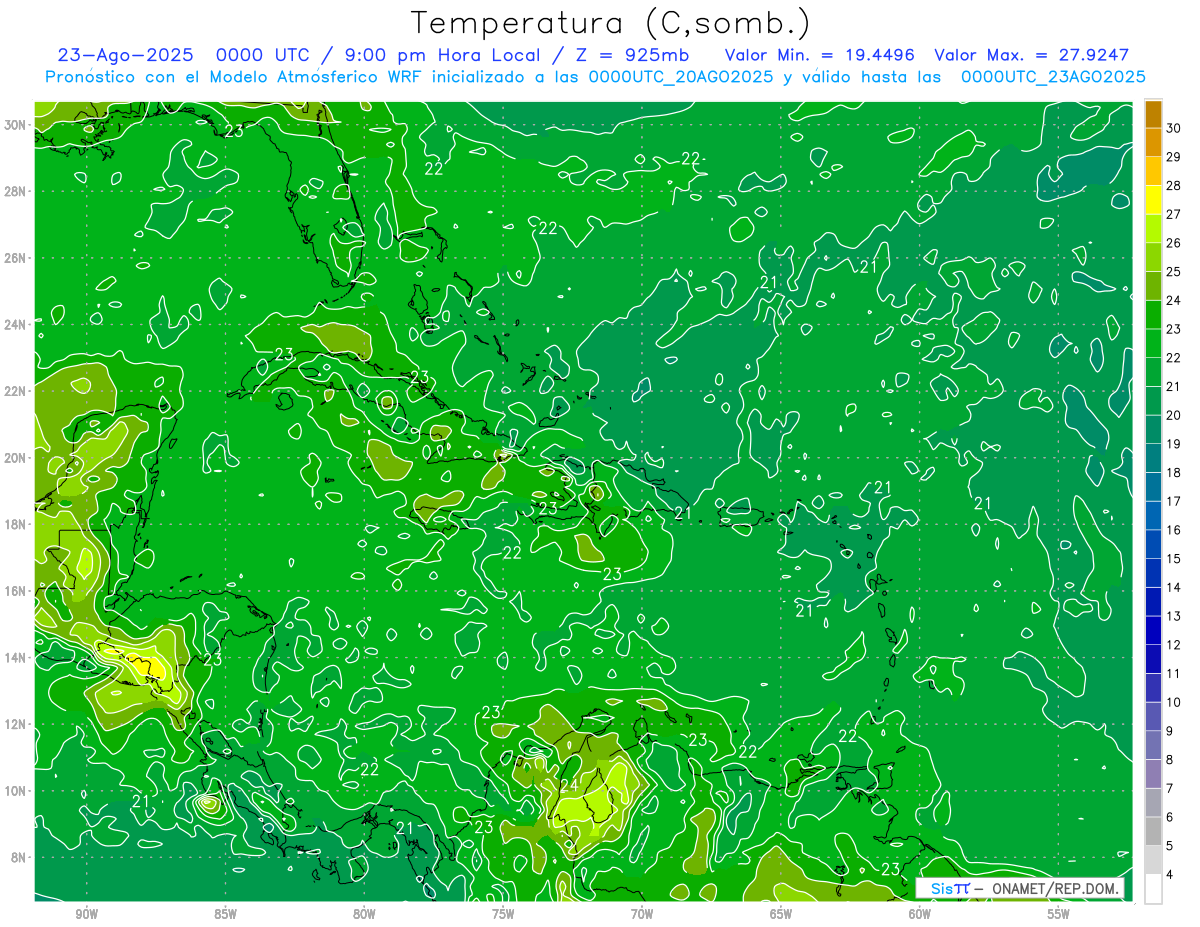Select the dark blue swatch between 12 and 13
This screenshot has height=927, width=1200.
coord(1154,631)
